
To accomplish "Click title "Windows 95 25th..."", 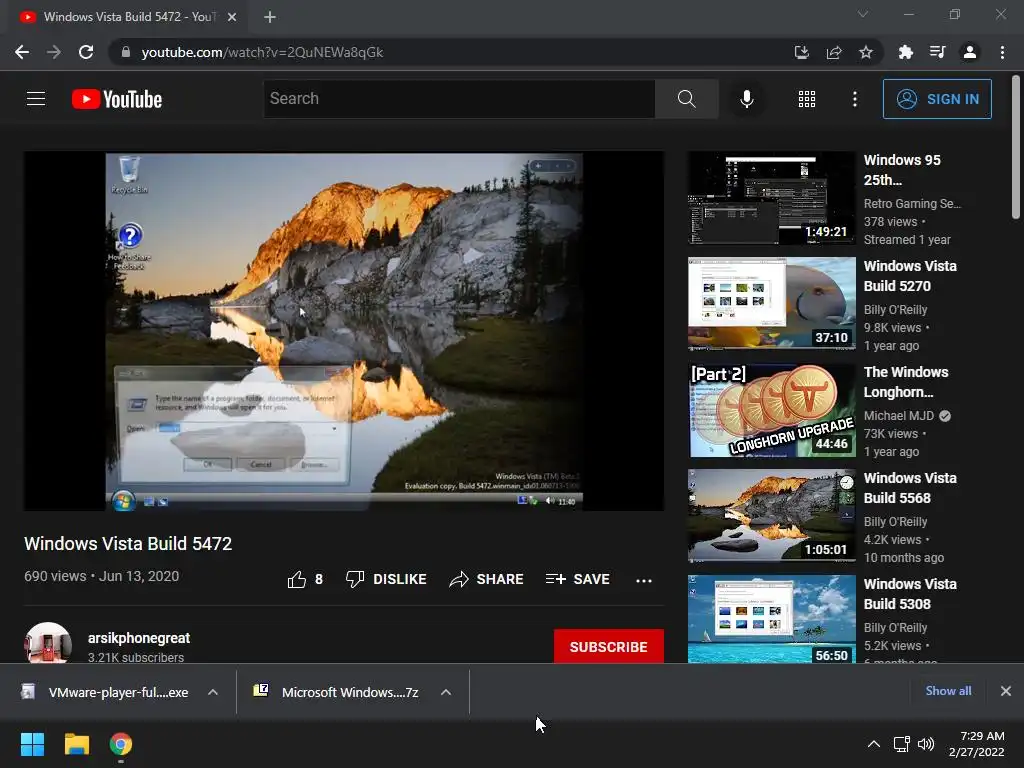I will pyautogui.click(x=902, y=170).
